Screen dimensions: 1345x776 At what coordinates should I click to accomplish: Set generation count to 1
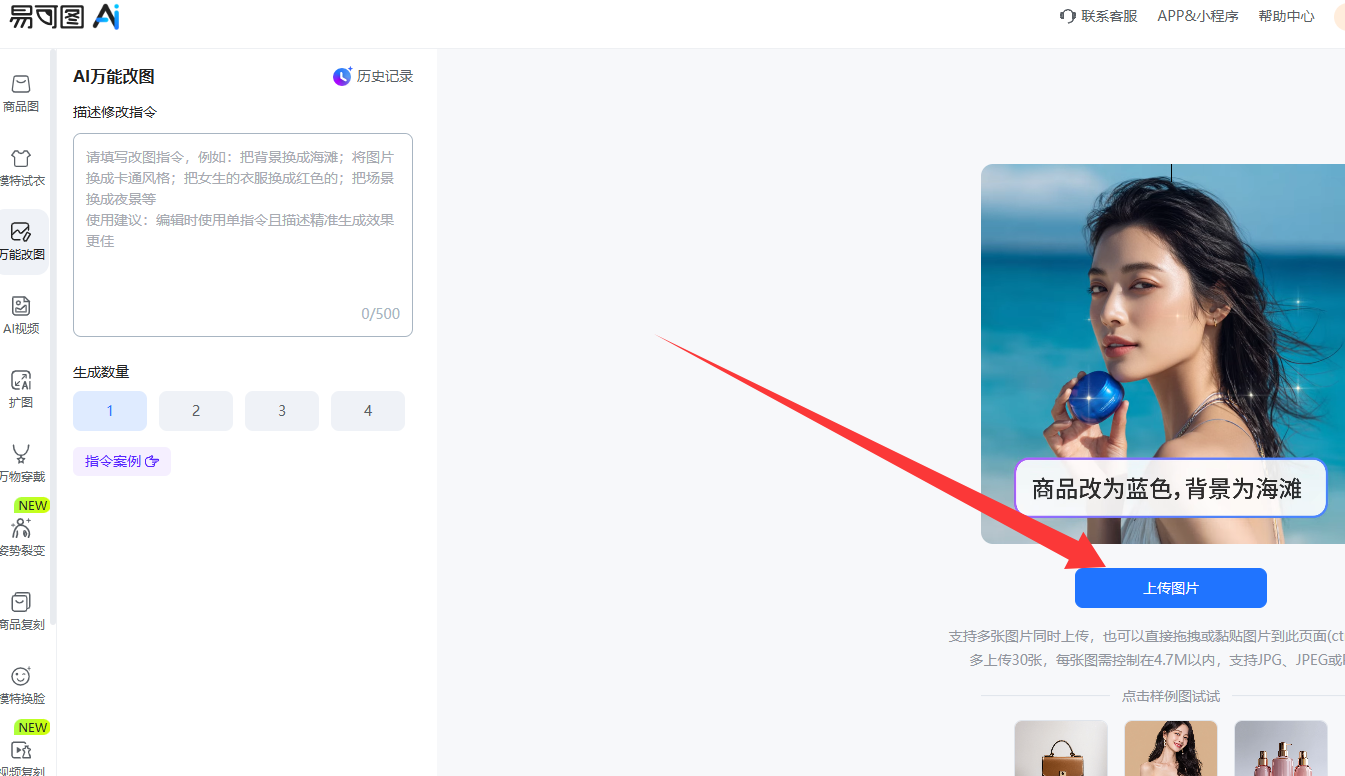(x=110, y=411)
